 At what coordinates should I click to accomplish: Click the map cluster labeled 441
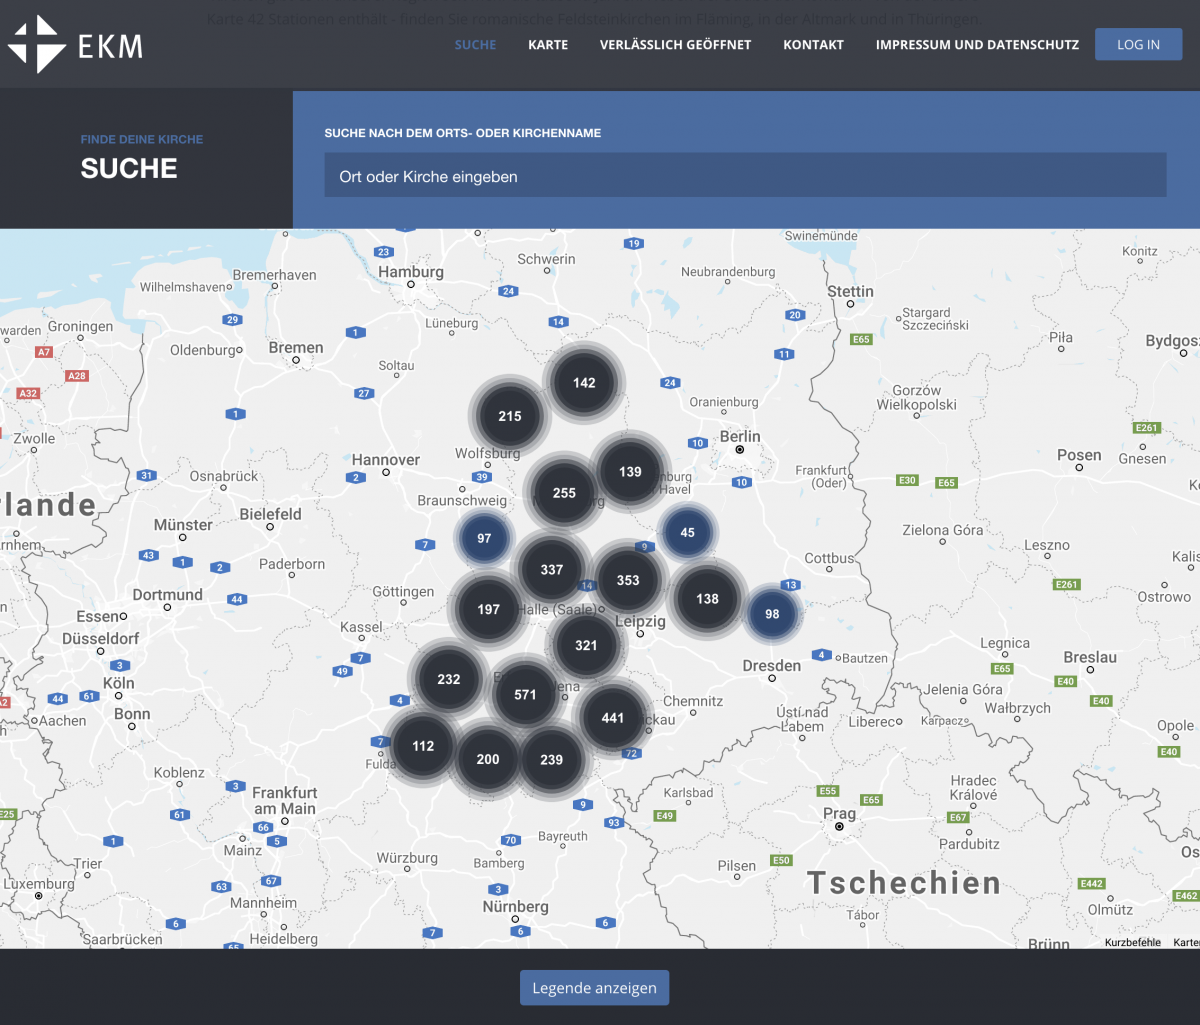(x=612, y=717)
